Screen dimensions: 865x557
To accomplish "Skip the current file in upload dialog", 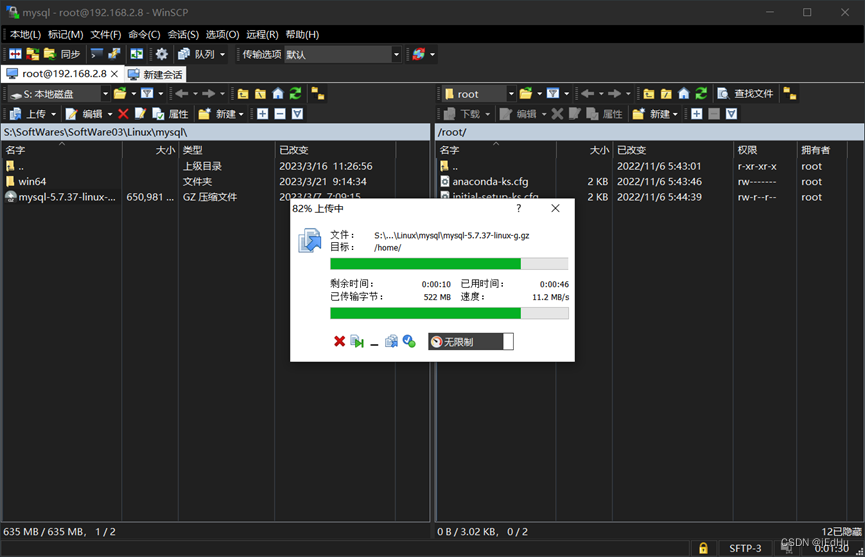I will pyautogui.click(x=357, y=342).
